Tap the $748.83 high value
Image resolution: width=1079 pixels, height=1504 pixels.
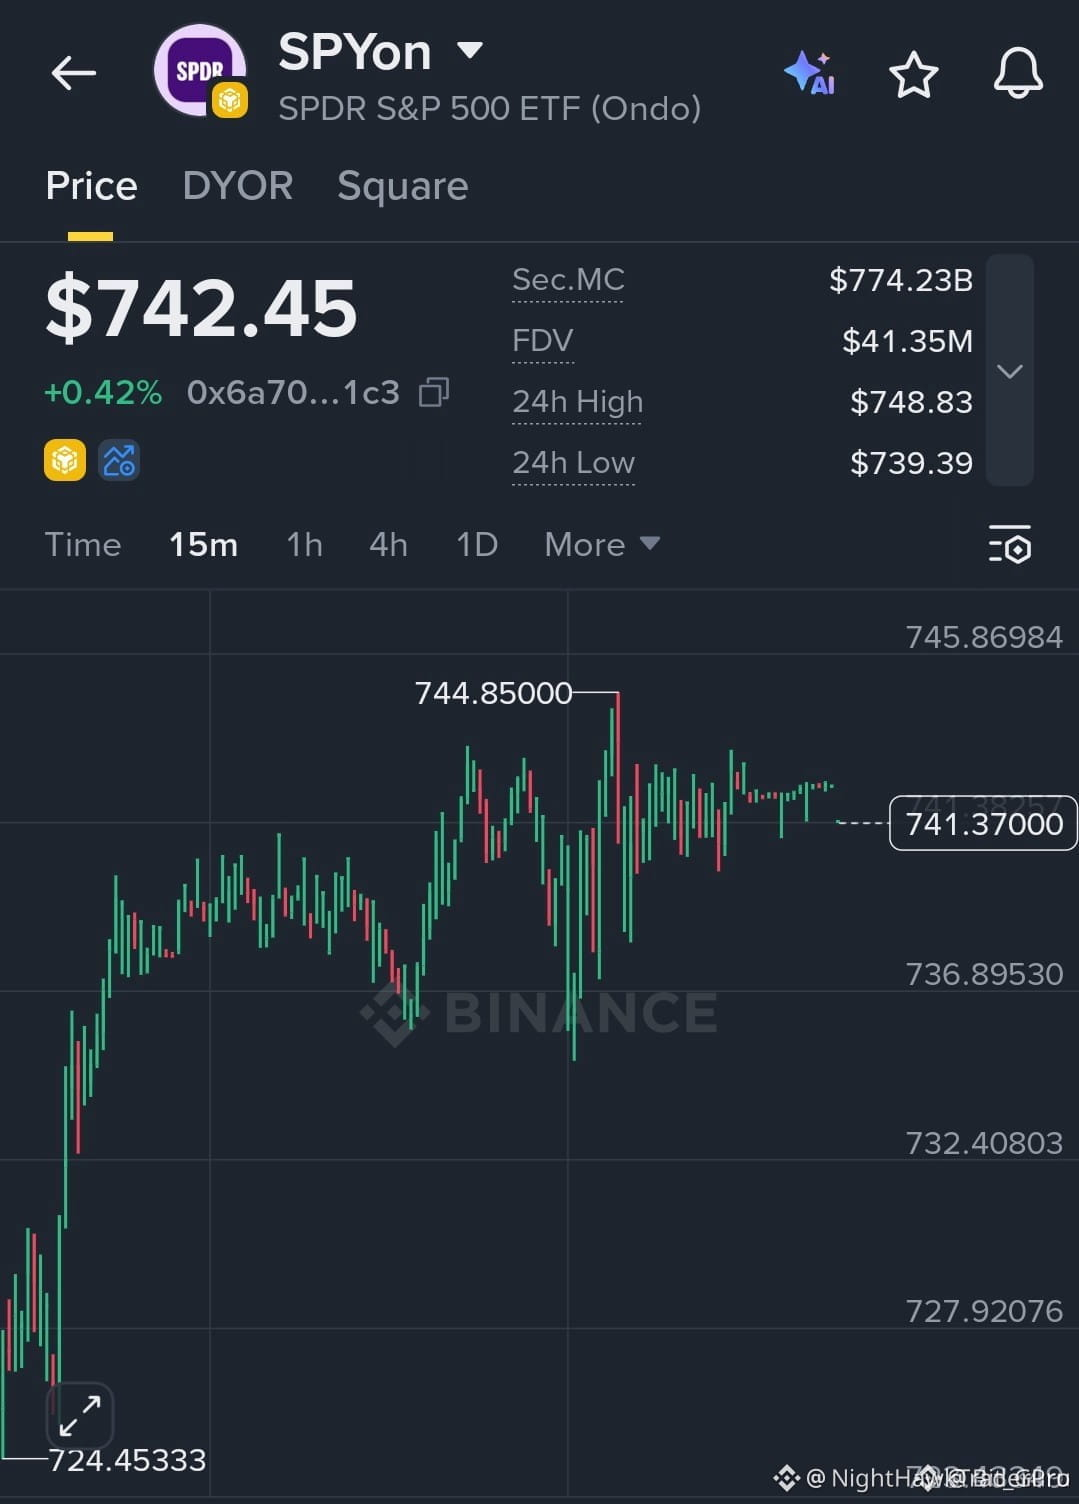tap(911, 402)
